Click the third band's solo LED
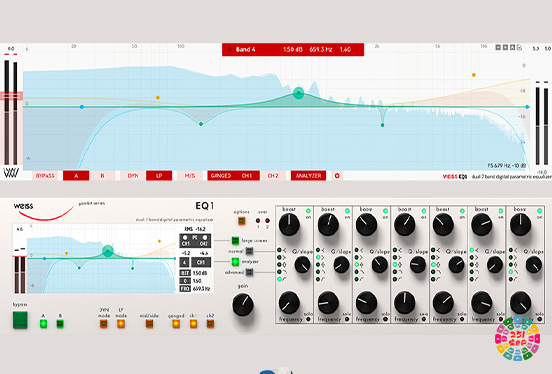Screen dimensions: 552x374 [x=385, y=319]
